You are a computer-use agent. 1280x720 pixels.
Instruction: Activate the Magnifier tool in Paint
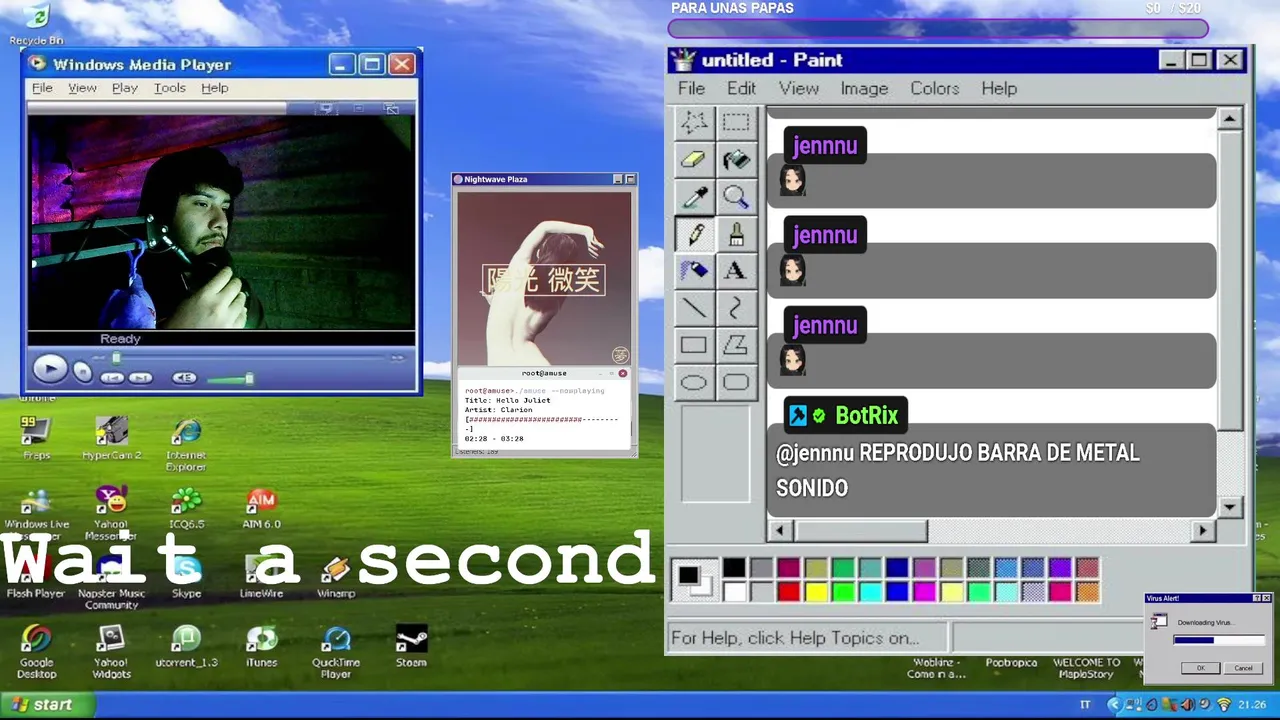(736, 196)
